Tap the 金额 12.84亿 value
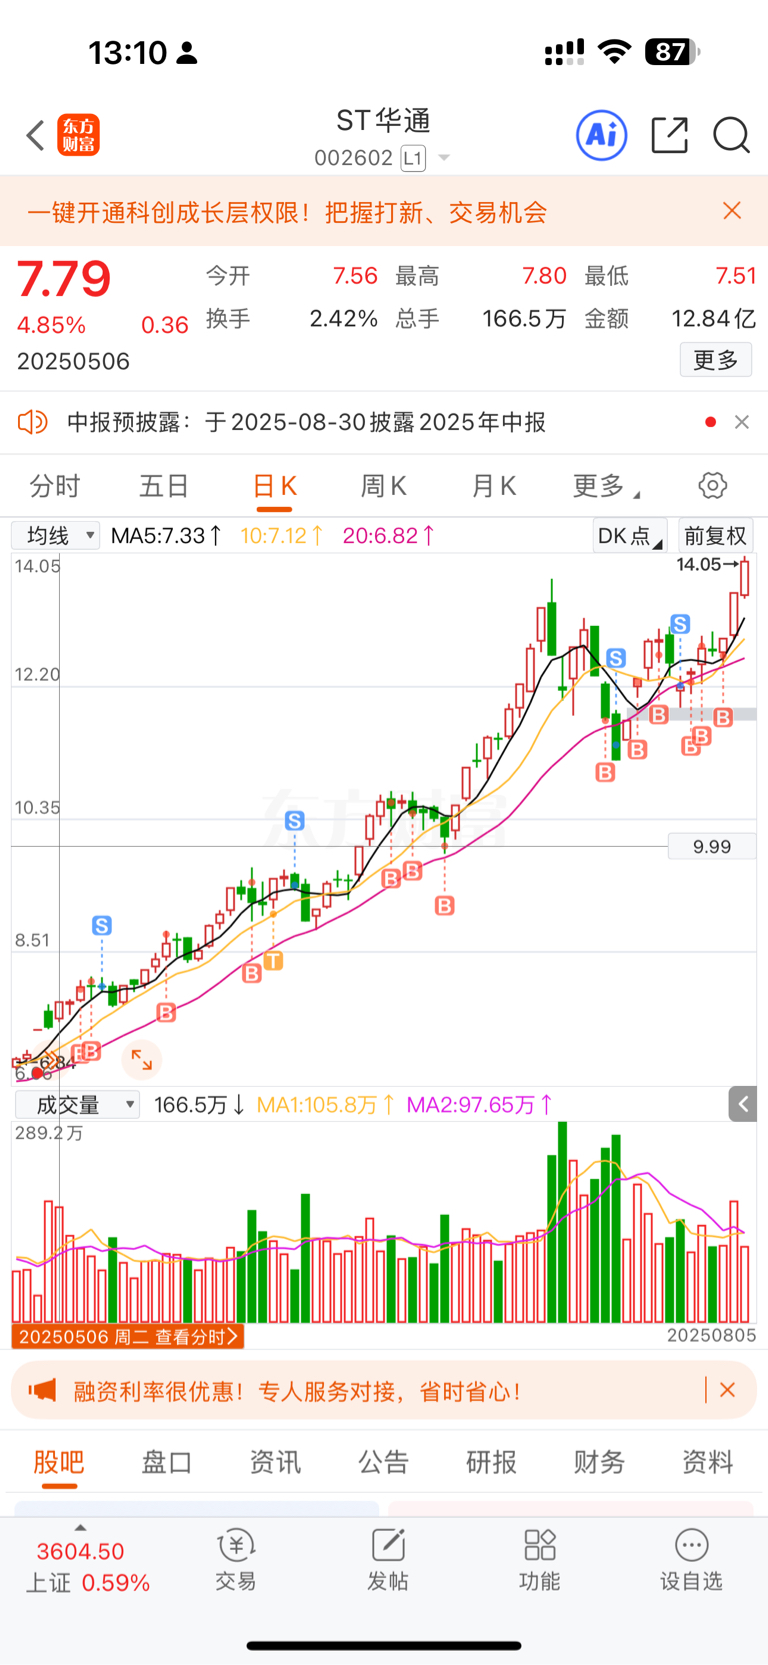 [x=713, y=319]
